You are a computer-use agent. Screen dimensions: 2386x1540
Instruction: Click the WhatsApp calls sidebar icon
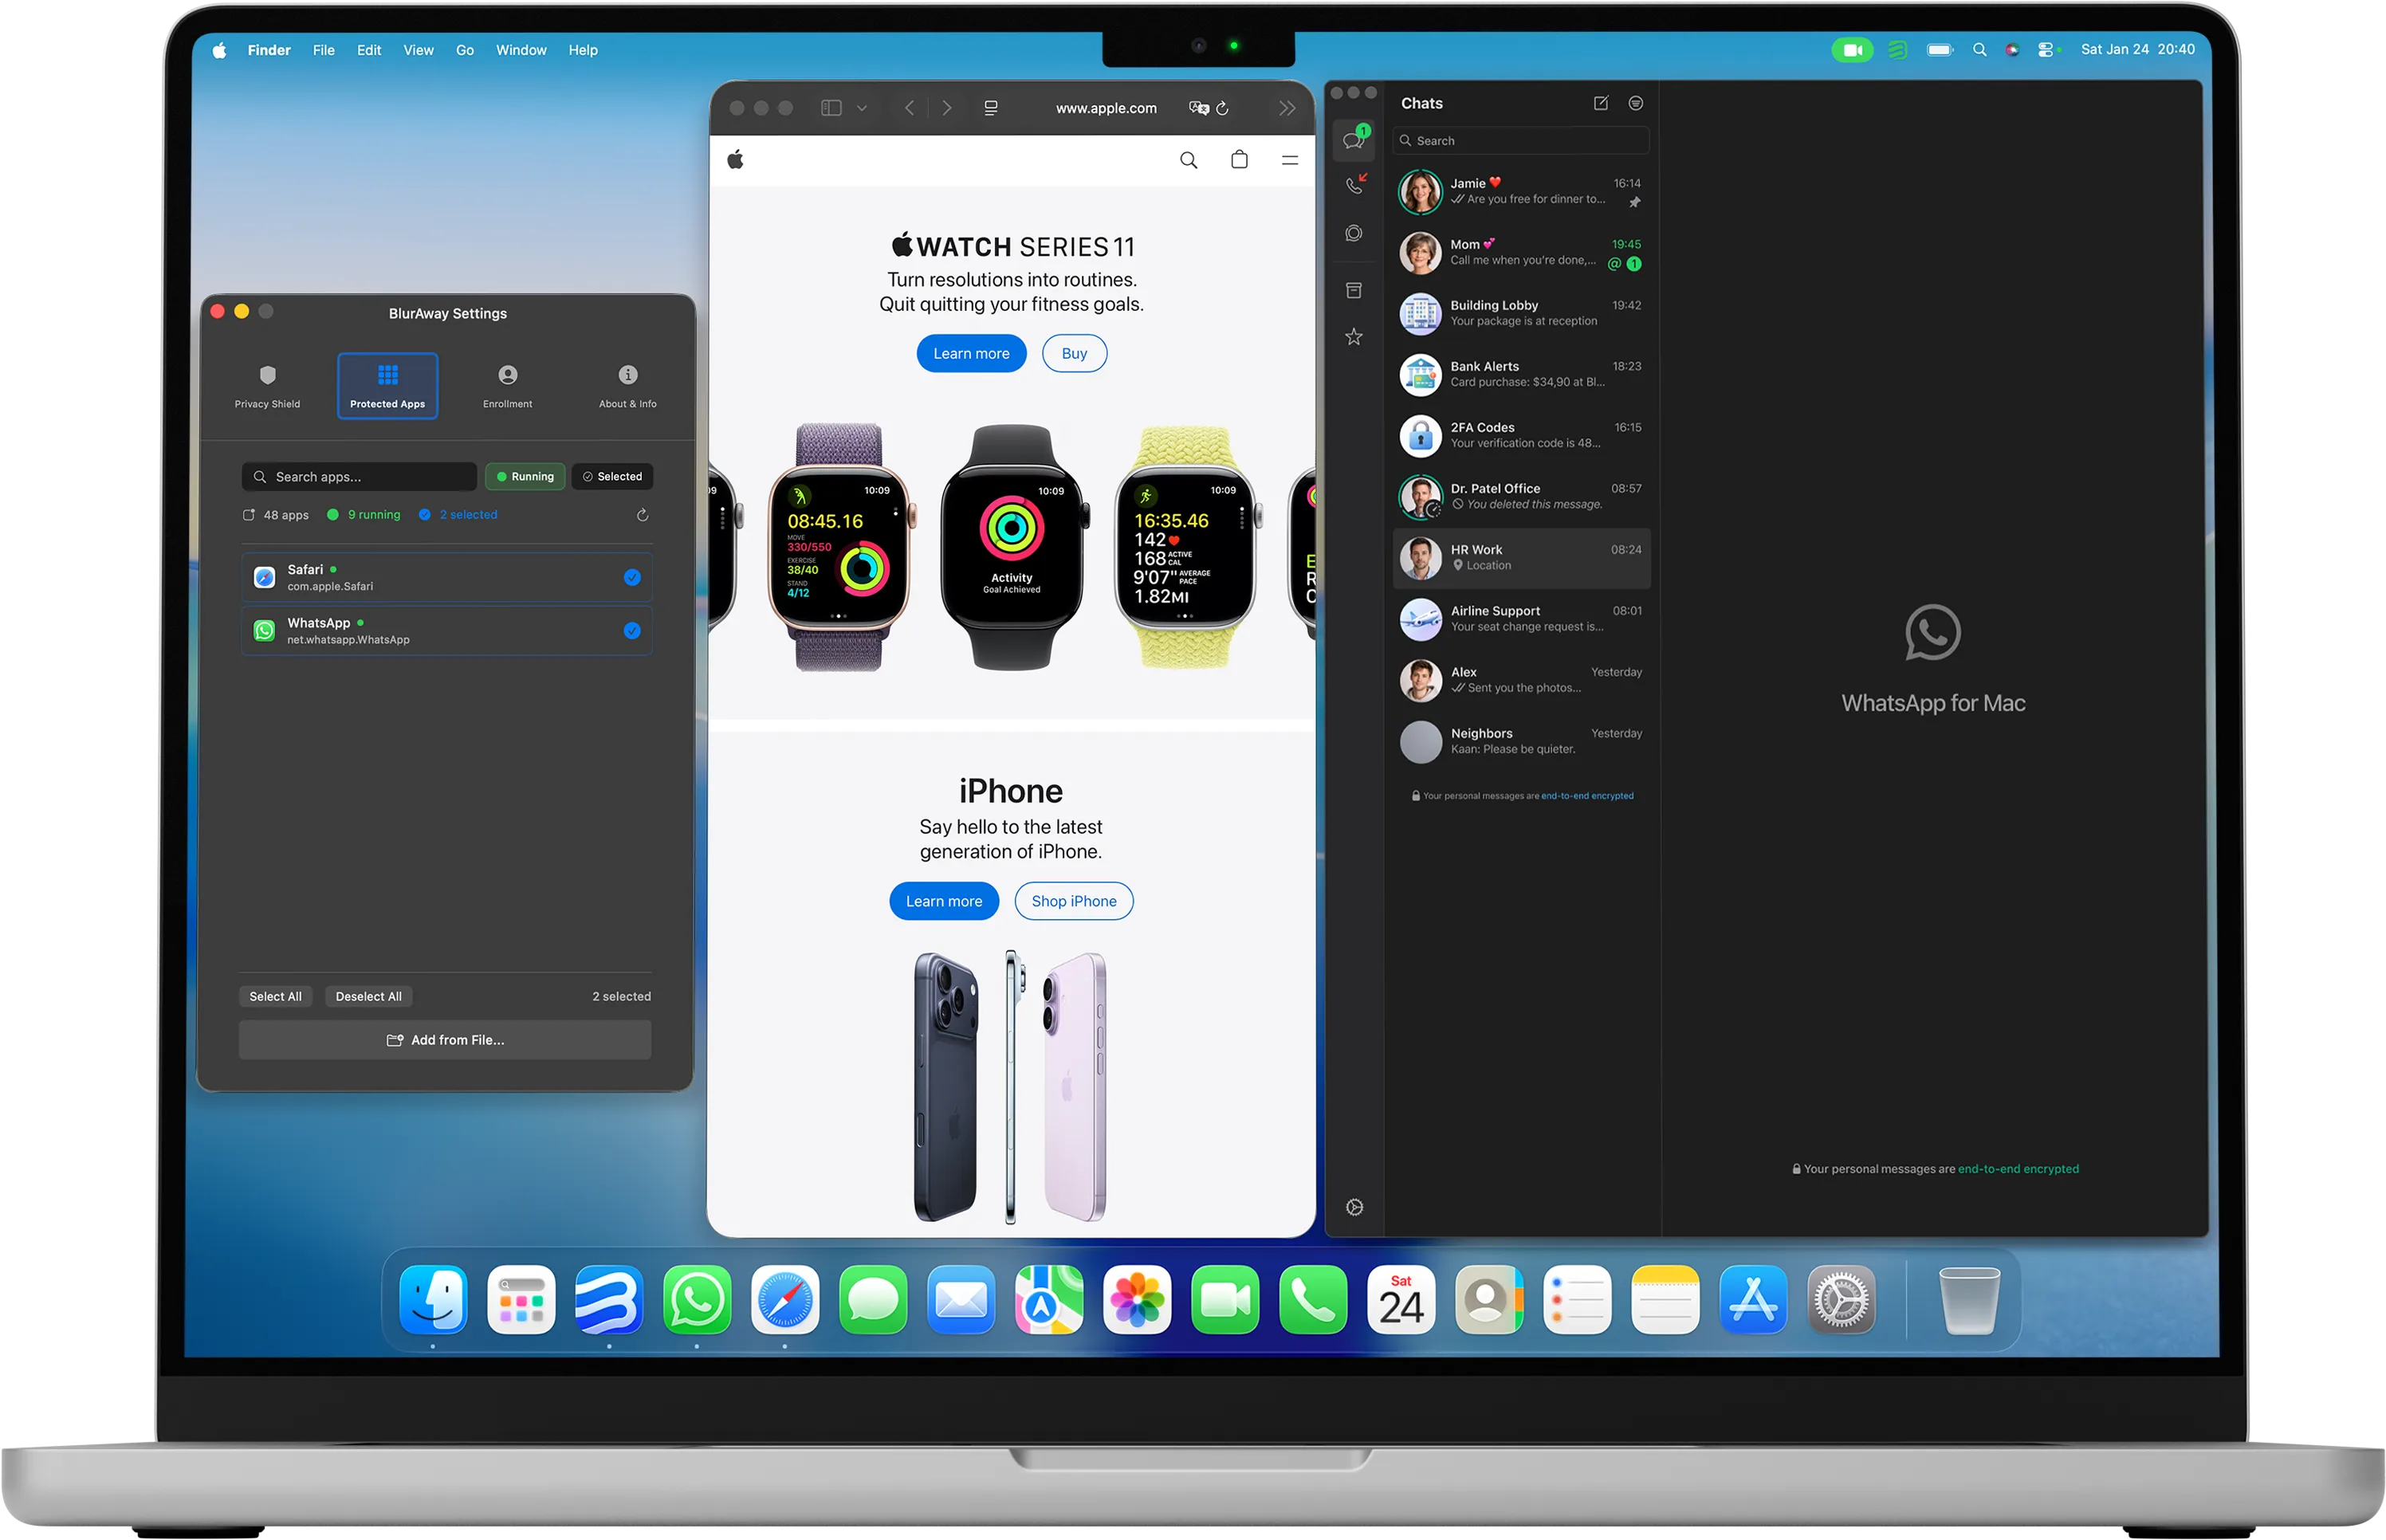click(1354, 185)
